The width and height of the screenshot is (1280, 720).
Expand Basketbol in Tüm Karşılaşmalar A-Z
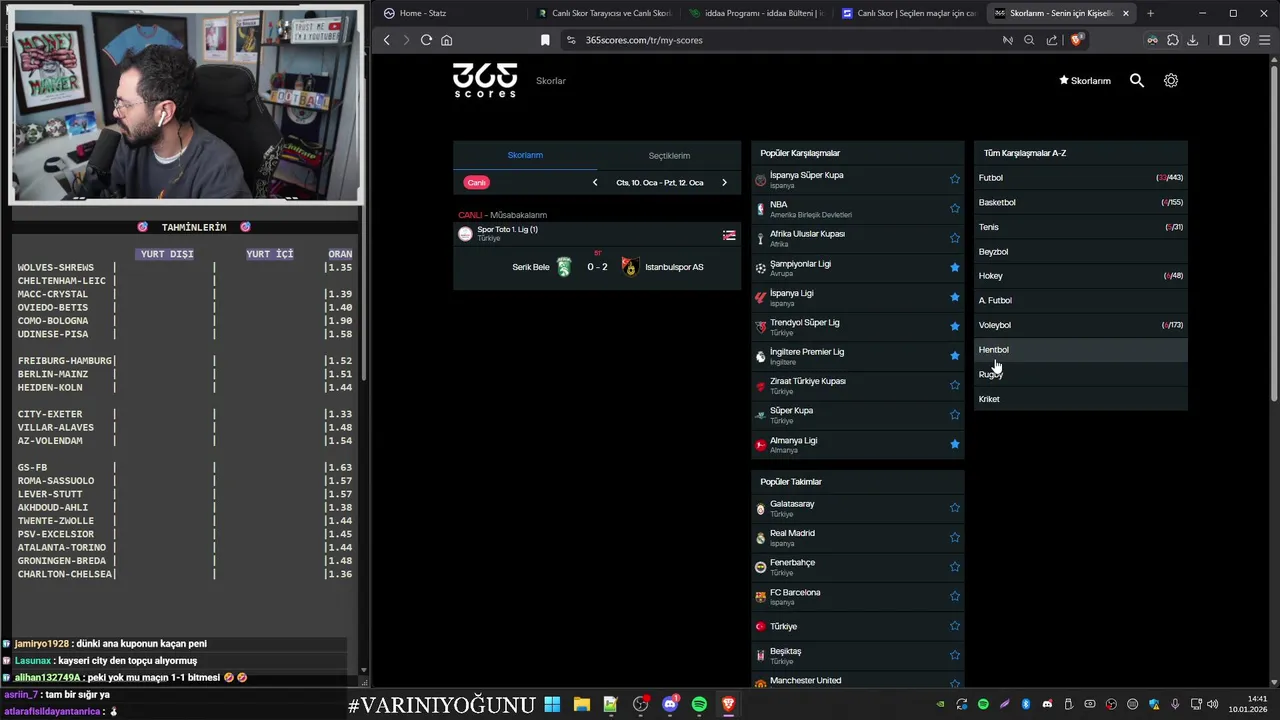[x=1081, y=202]
